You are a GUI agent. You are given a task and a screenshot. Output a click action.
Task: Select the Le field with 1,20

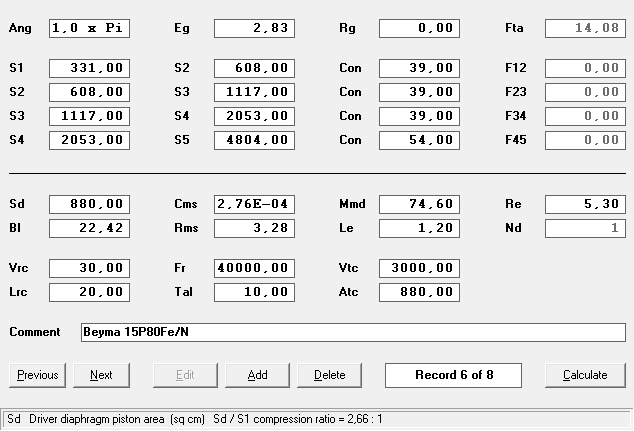(419, 228)
